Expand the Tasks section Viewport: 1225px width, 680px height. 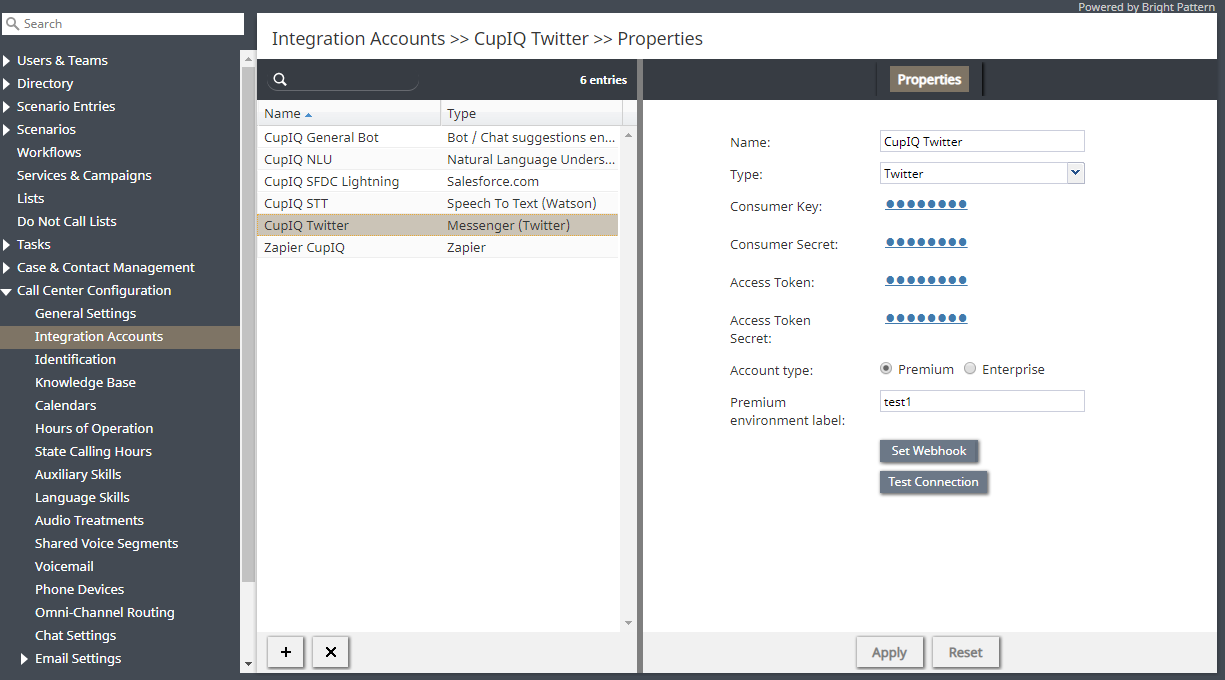(x=7, y=244)
